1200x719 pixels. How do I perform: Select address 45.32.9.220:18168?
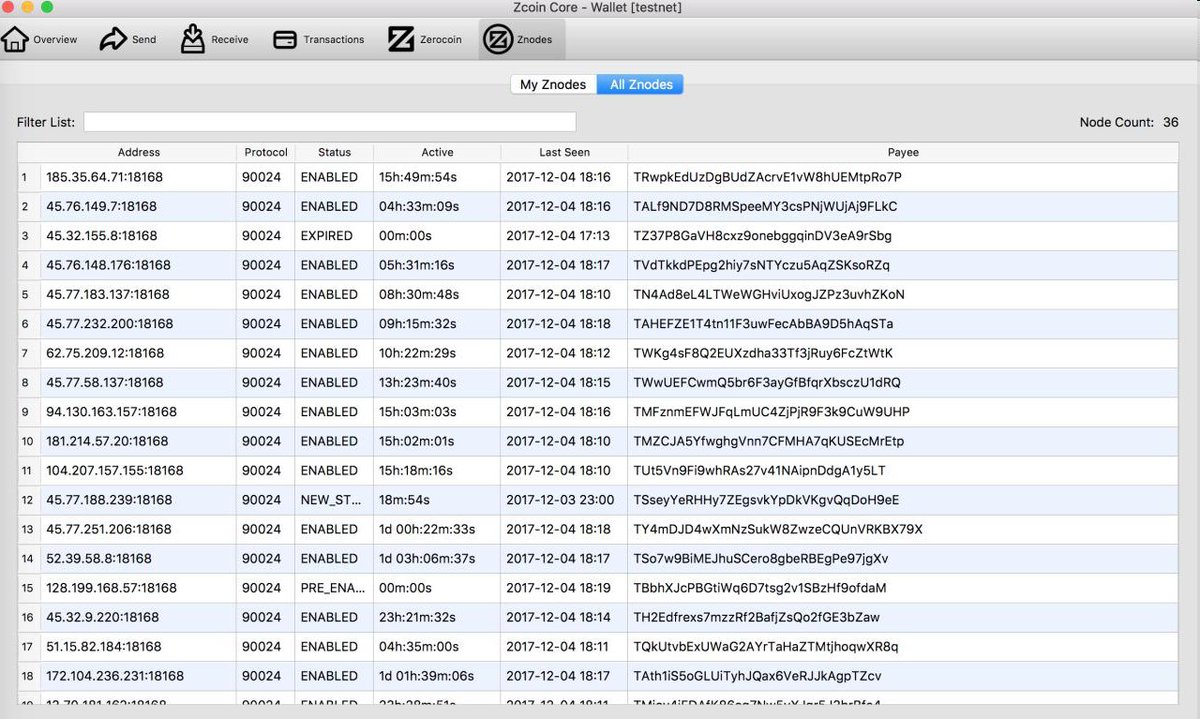[x=102, y=617]
